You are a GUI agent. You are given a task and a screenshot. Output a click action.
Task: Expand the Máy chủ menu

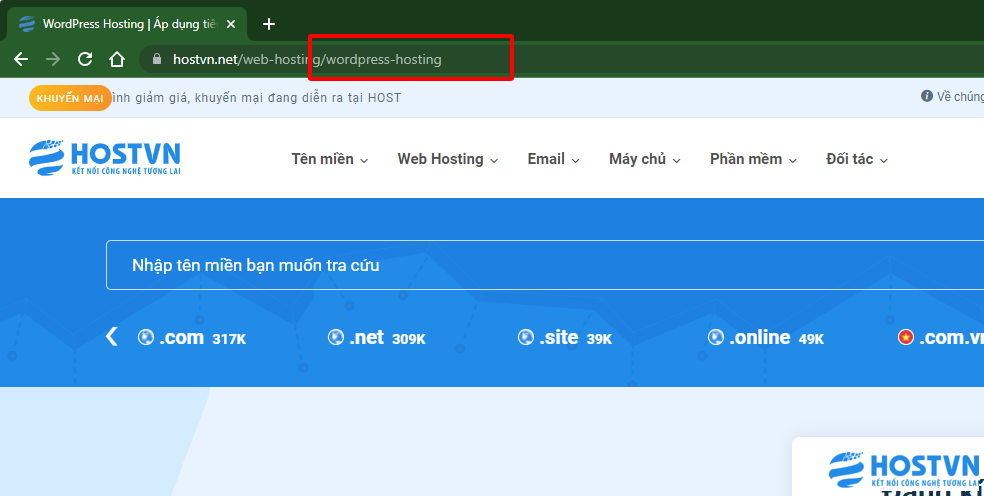644,159
